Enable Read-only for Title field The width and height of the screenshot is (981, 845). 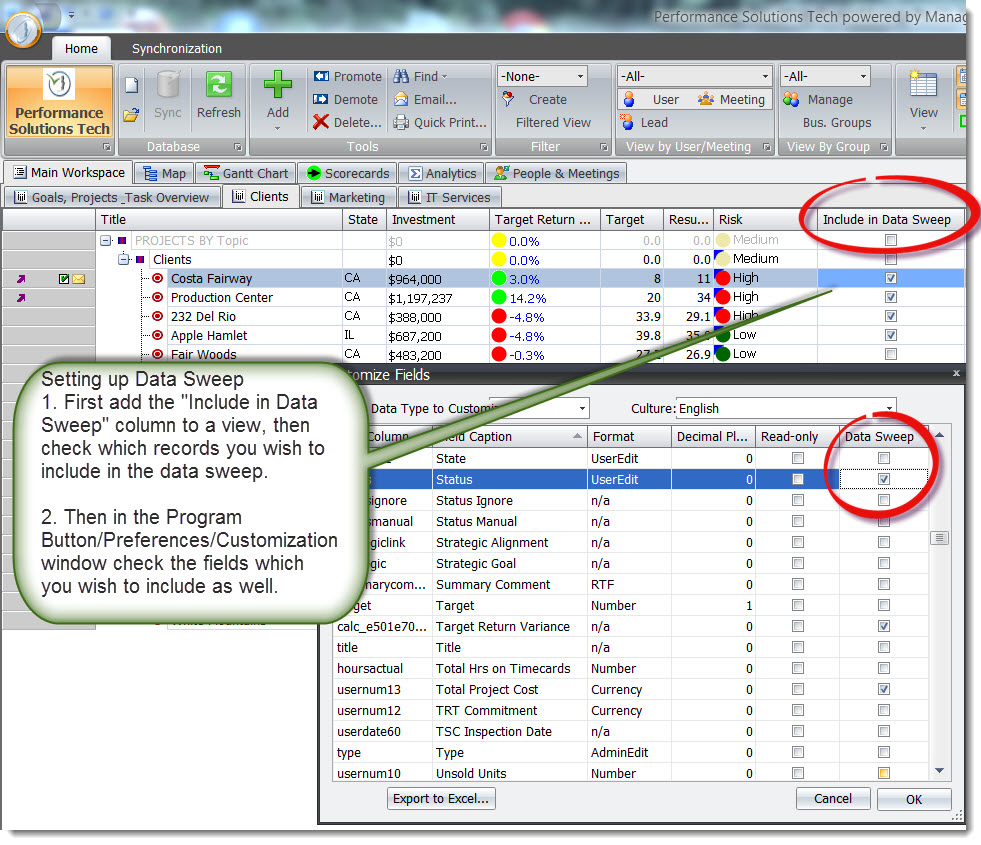pyautogui.click(x=798, y=647)
